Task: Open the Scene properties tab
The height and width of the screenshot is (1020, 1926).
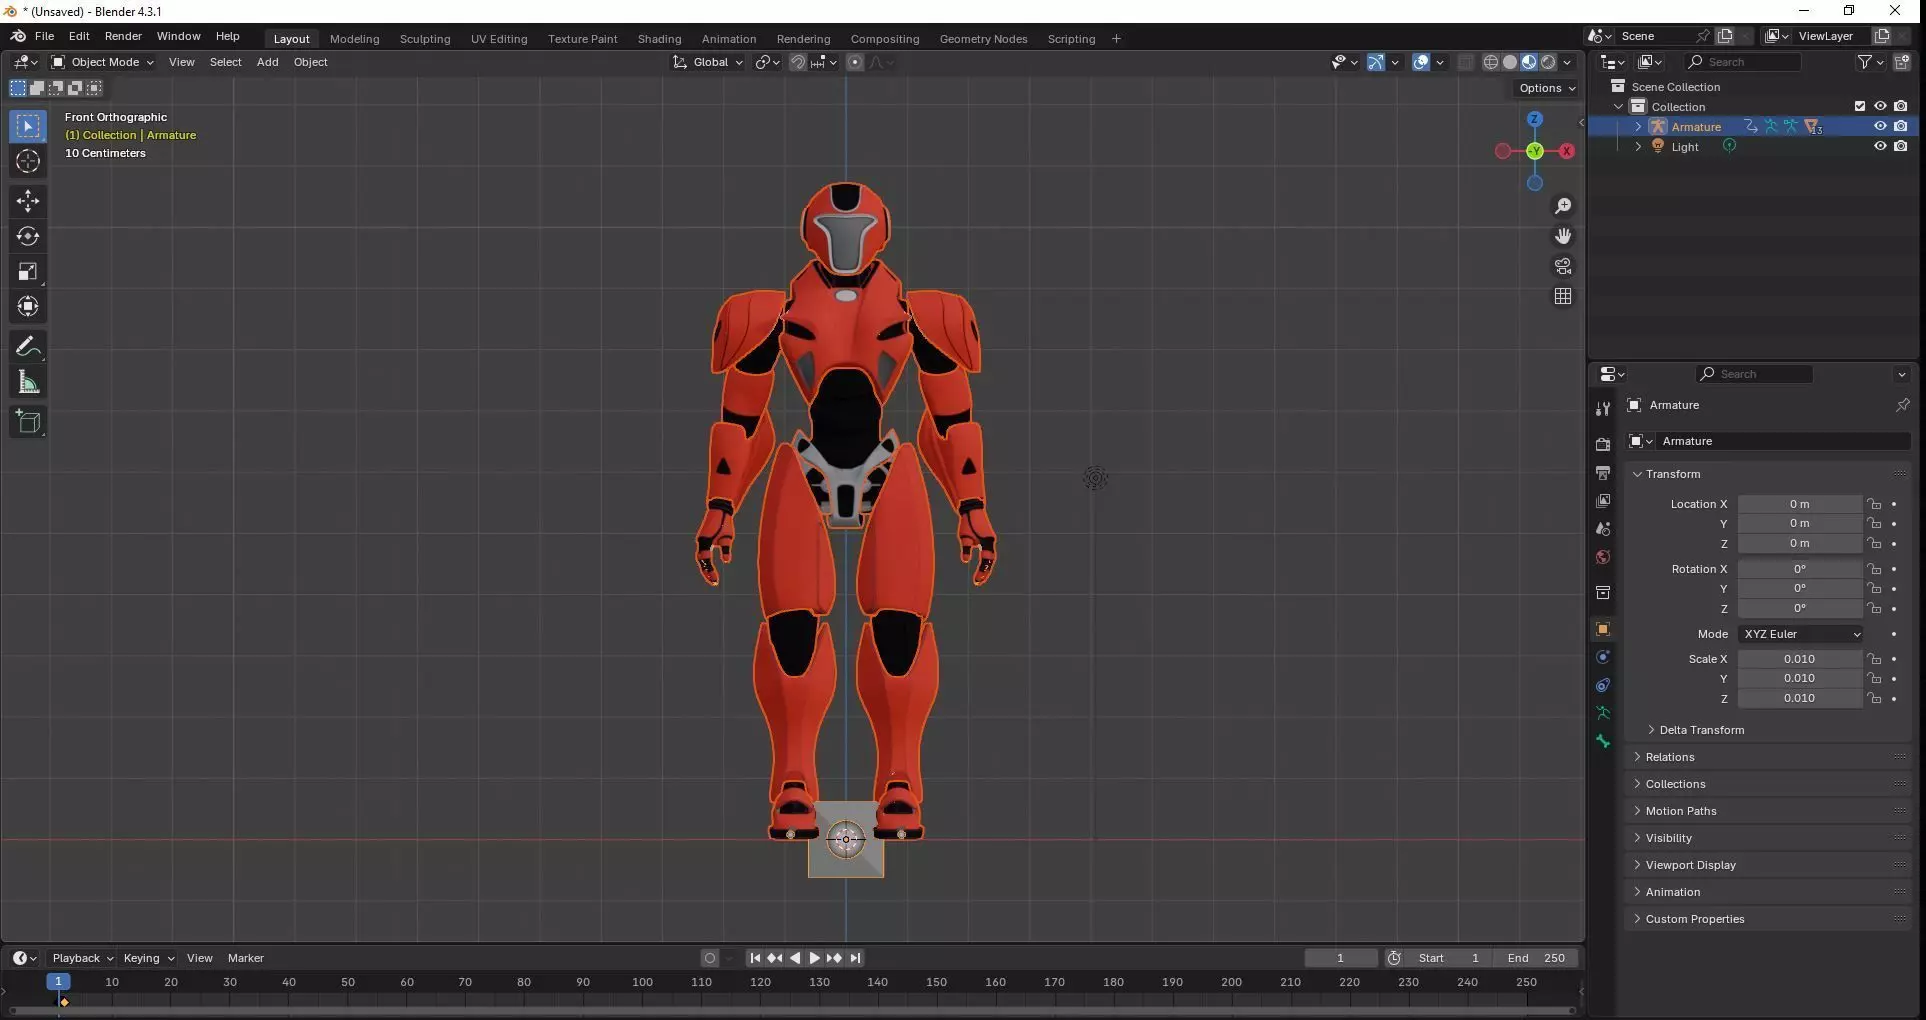Action: click(x=1603, y=528)
